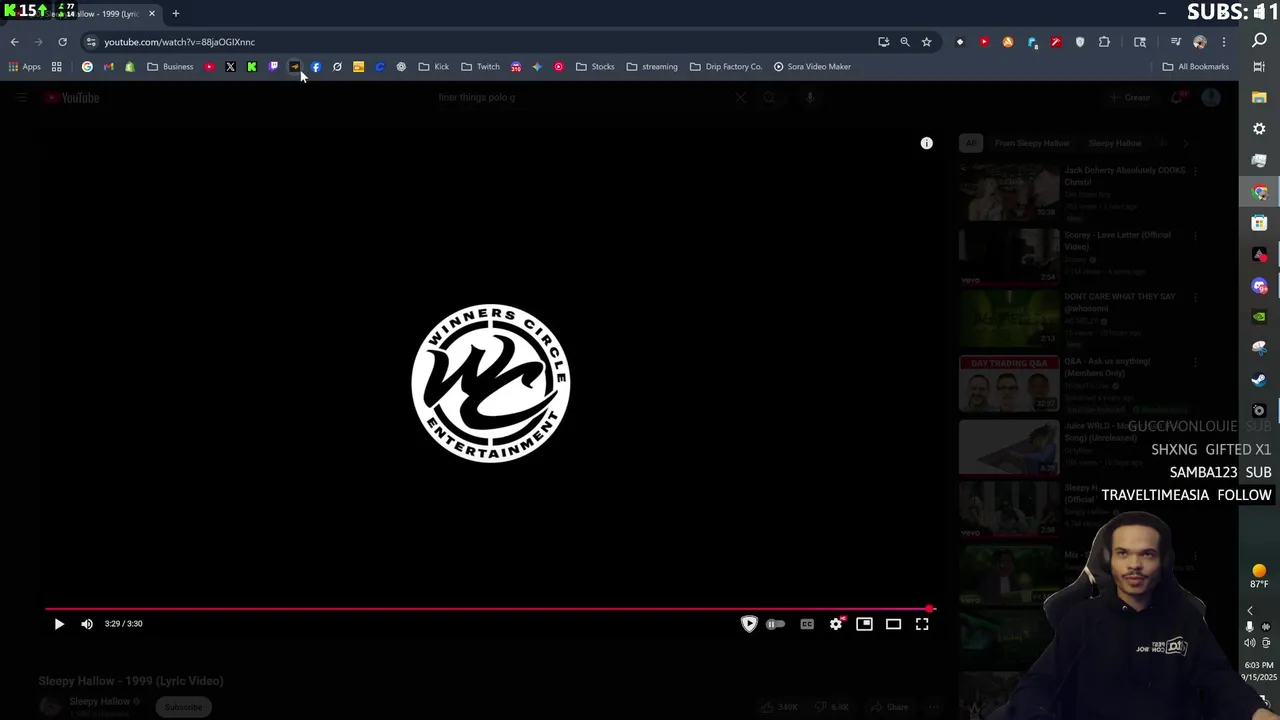Play the video with the play button
Screen dimensions: 1280x720
[x=59, y=624]
